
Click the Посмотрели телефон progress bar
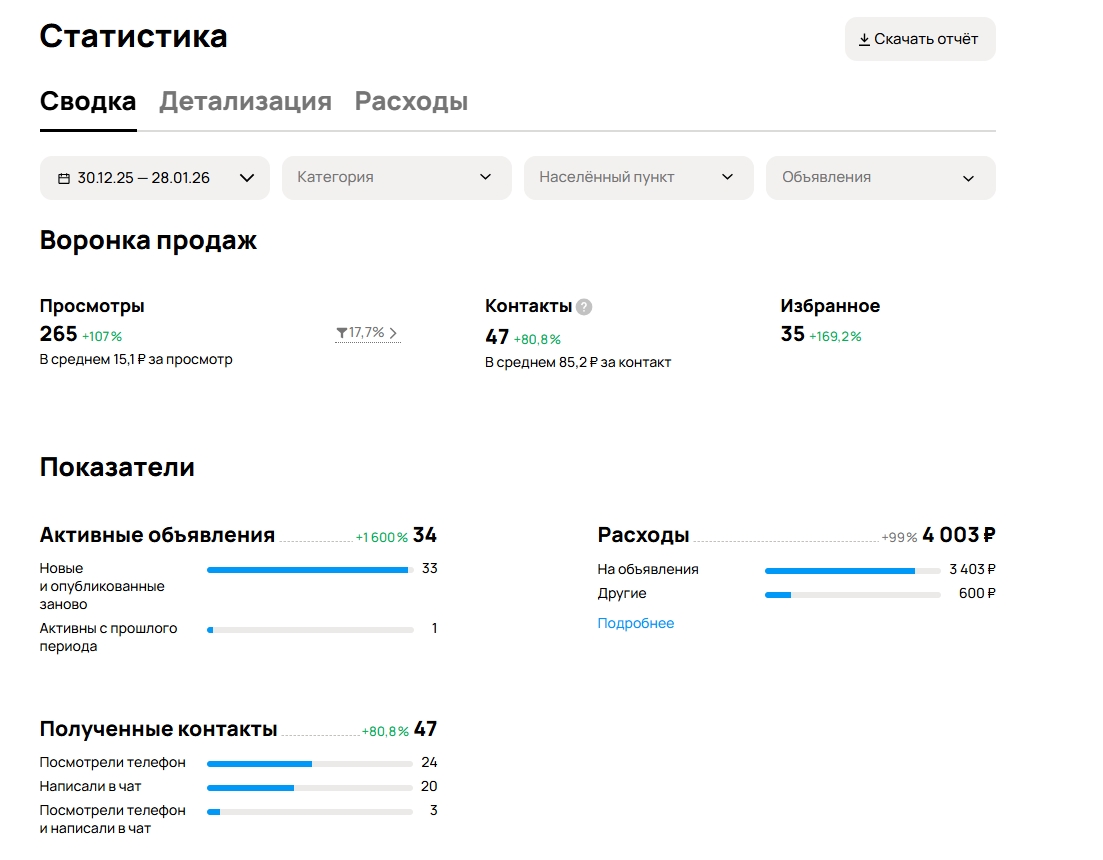[310, 763]
